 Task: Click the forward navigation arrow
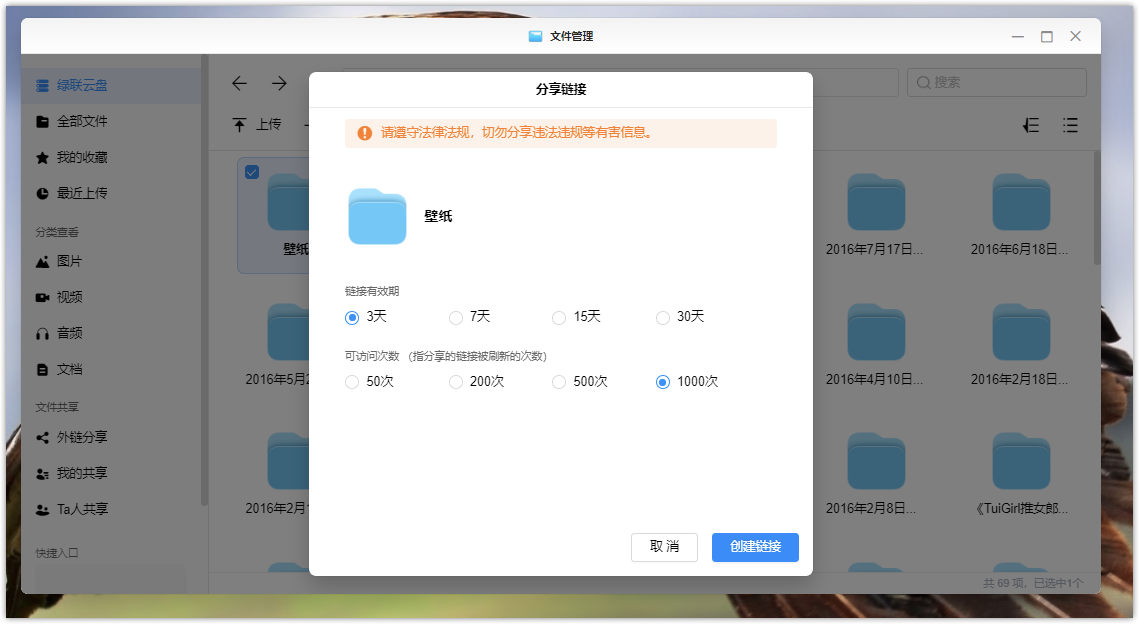[x=279, y=83]
